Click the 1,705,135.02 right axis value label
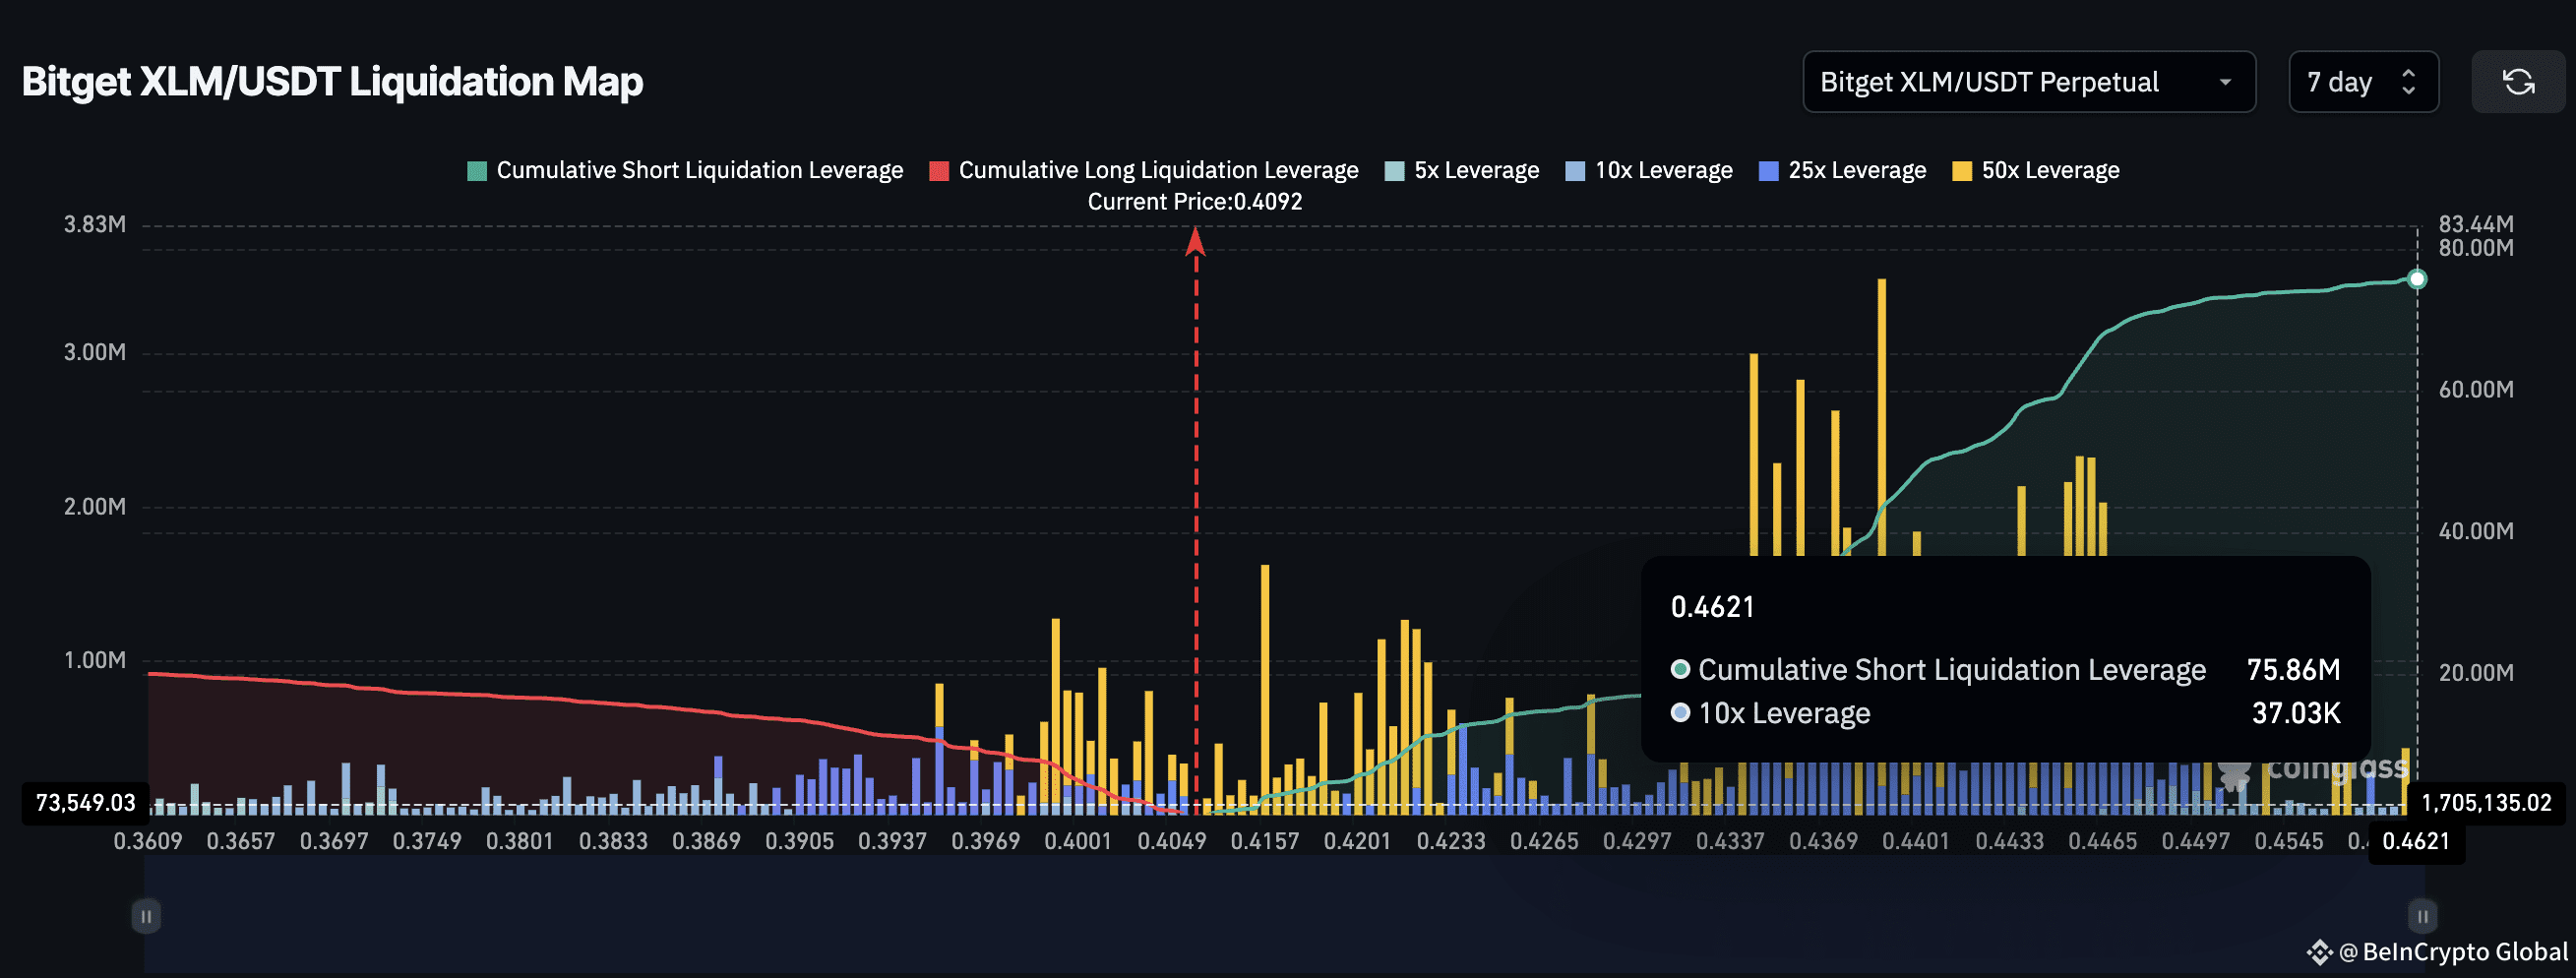Screen dimensions: 2576x978 point(2486,803)
